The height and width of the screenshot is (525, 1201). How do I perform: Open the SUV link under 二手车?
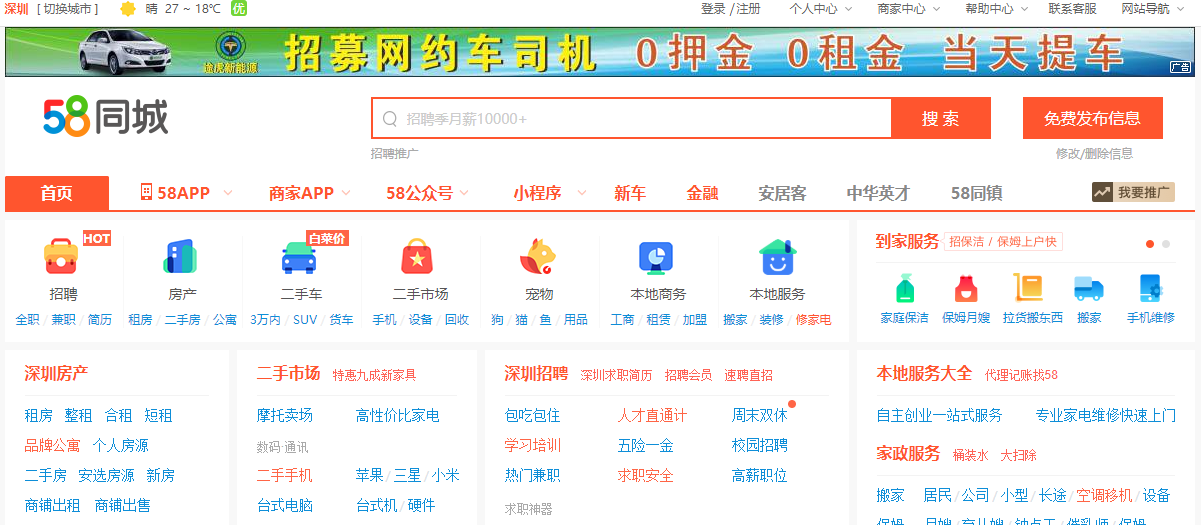(x=305, y=320)
